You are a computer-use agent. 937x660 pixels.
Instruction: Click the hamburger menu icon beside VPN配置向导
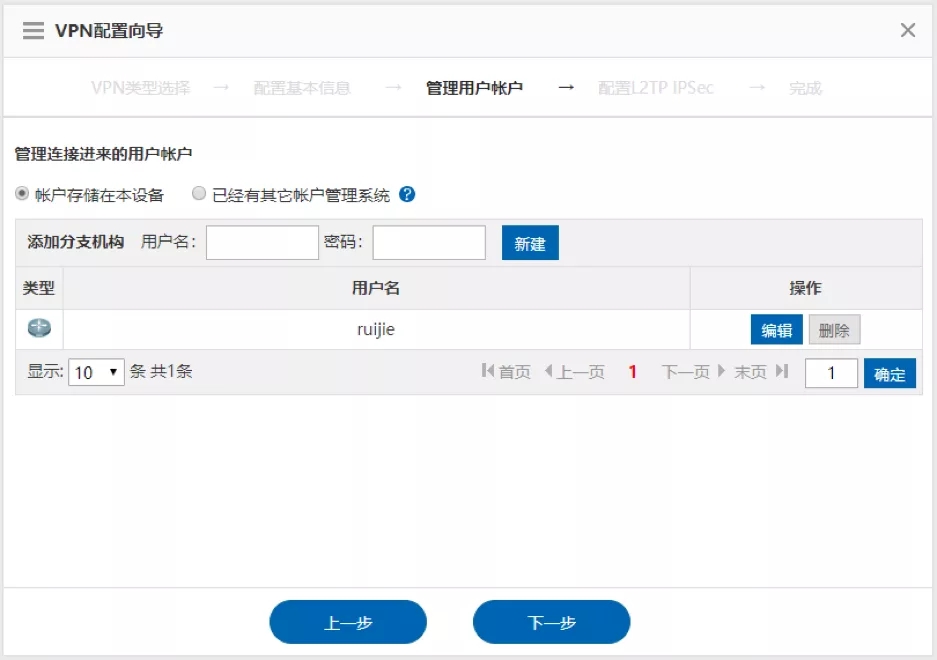(33, 31)
